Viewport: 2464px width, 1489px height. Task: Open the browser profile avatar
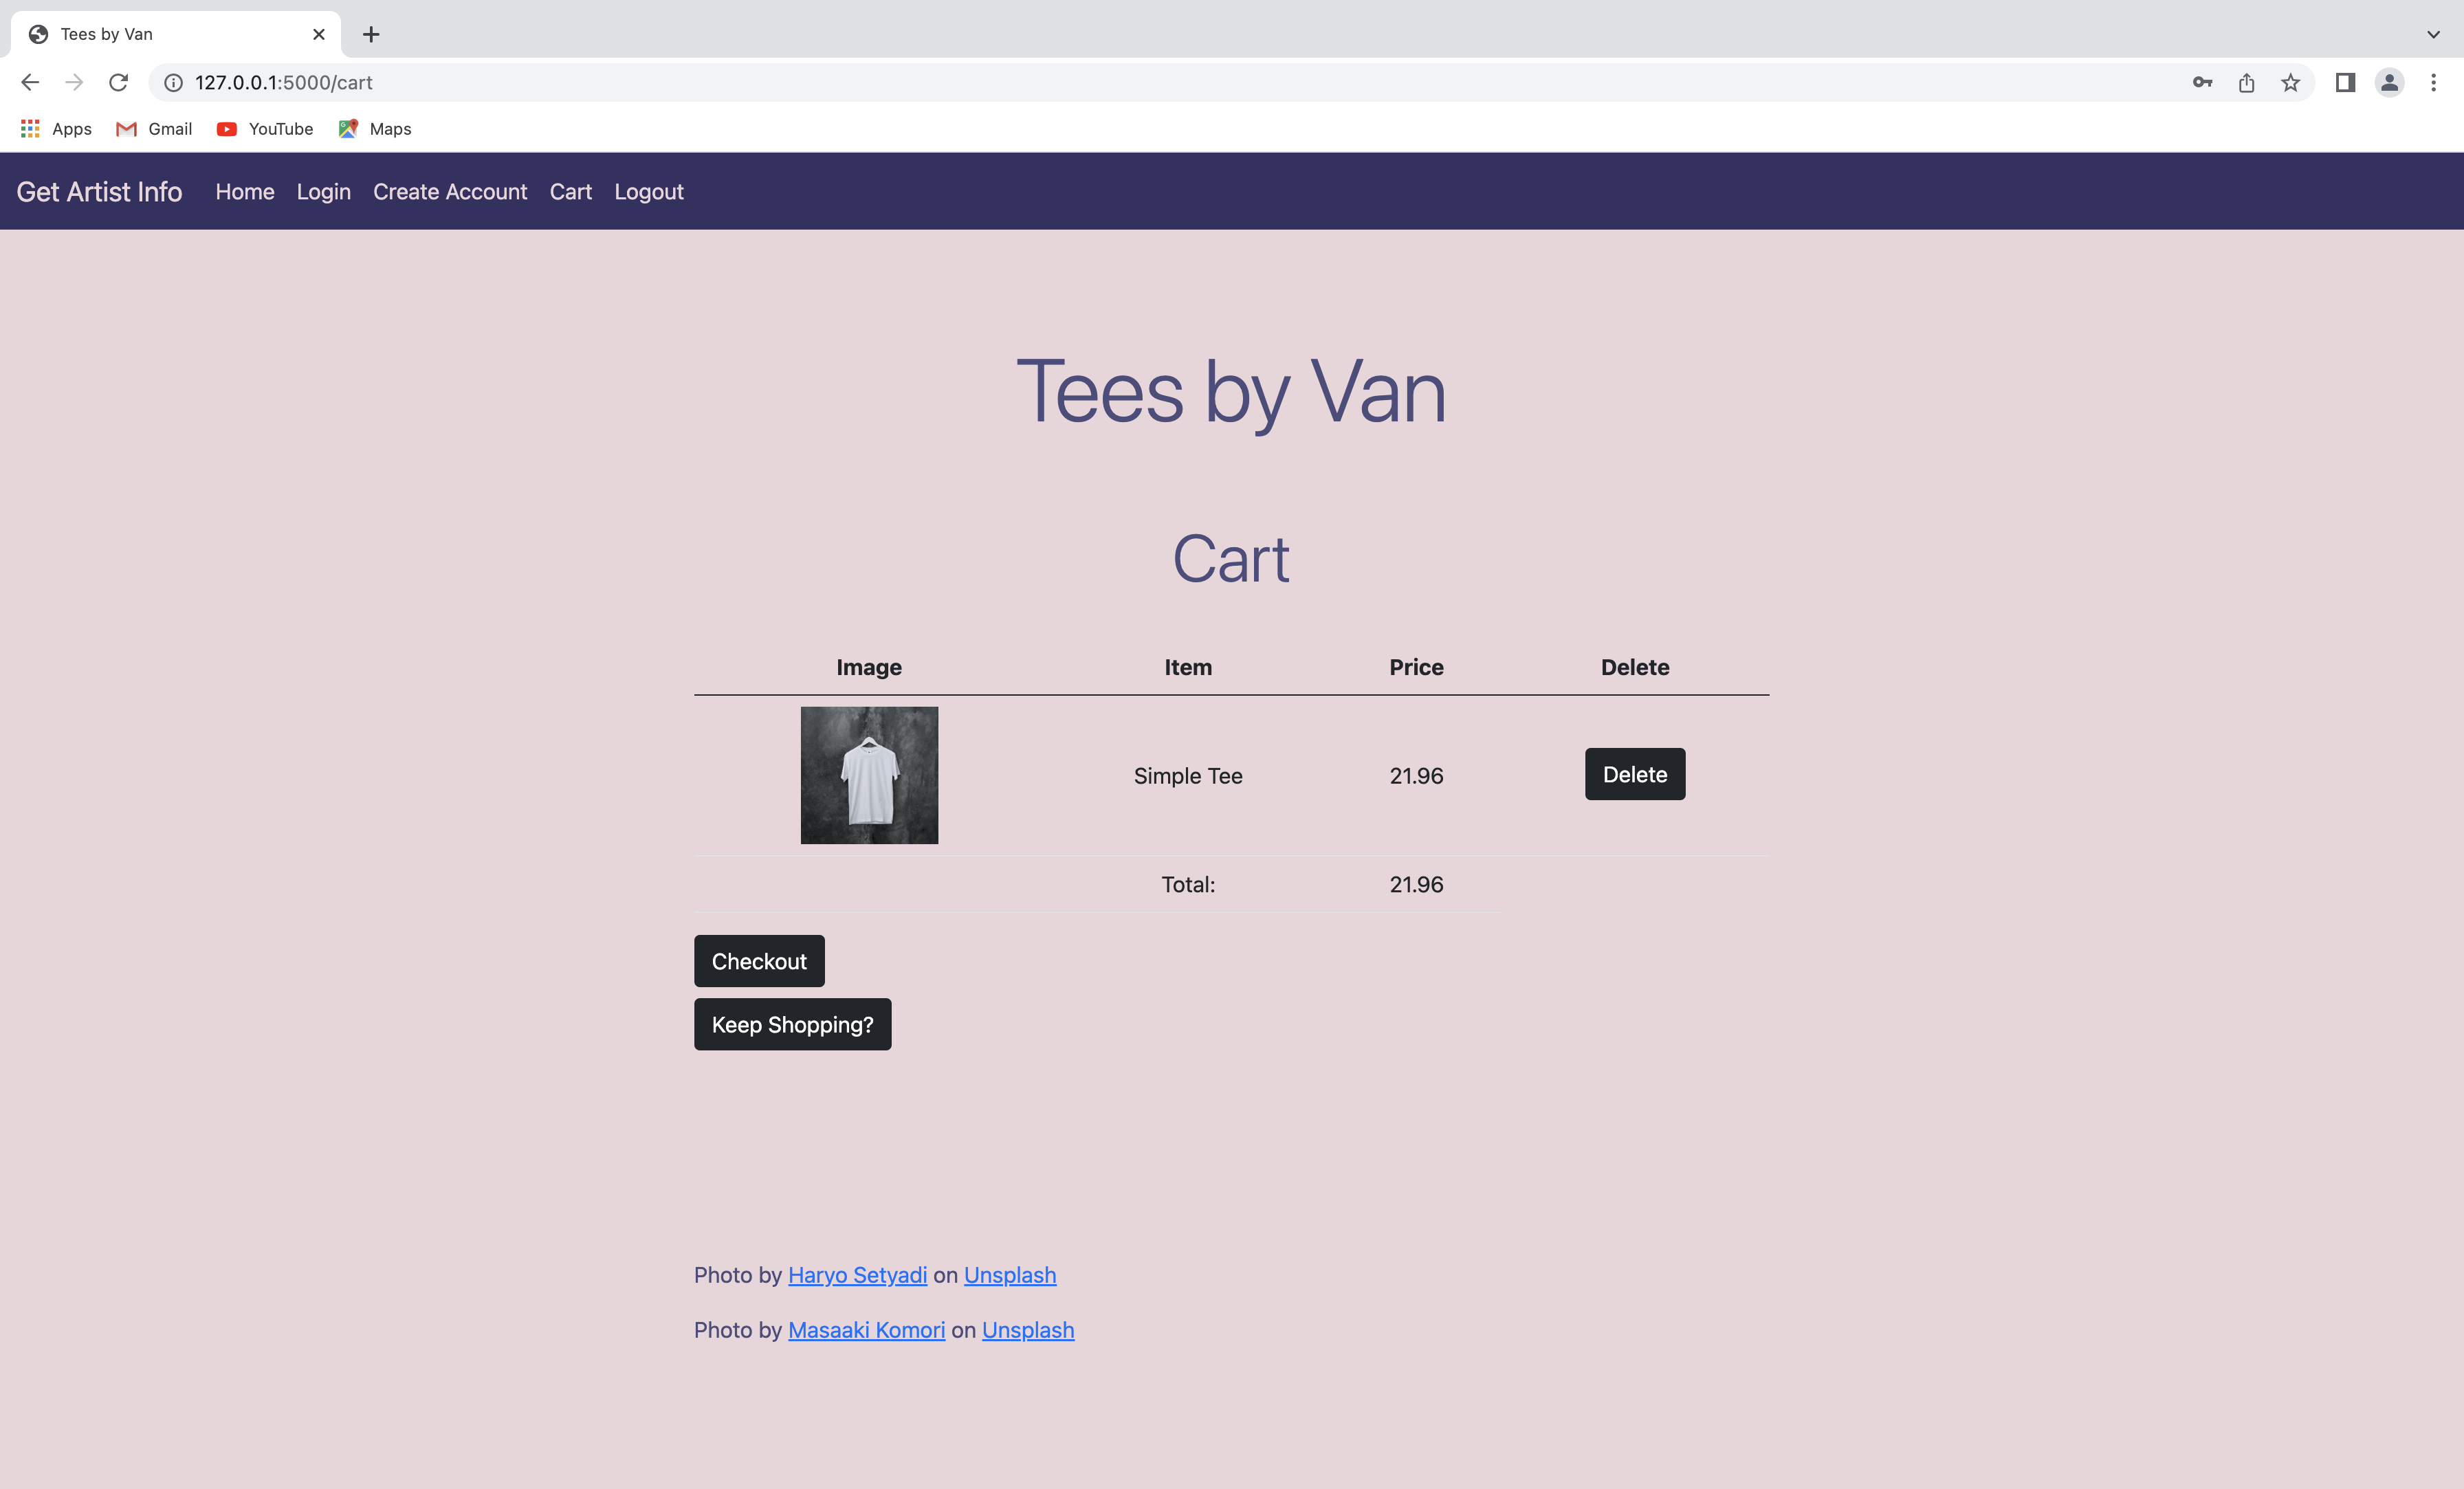(x=2390, y=82)
